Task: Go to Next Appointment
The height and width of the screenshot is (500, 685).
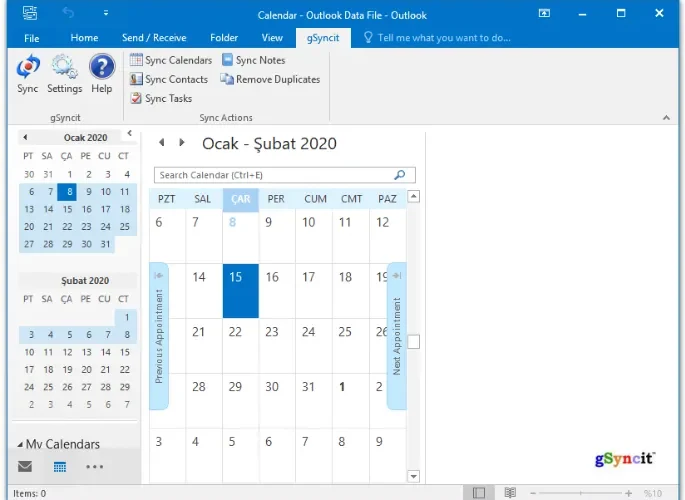Action: tap(397, 336)
